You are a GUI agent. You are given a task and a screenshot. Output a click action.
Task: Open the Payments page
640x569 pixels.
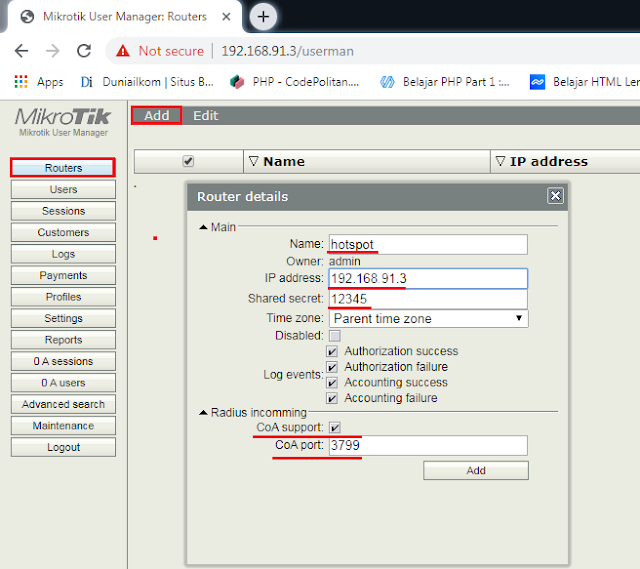63,276
